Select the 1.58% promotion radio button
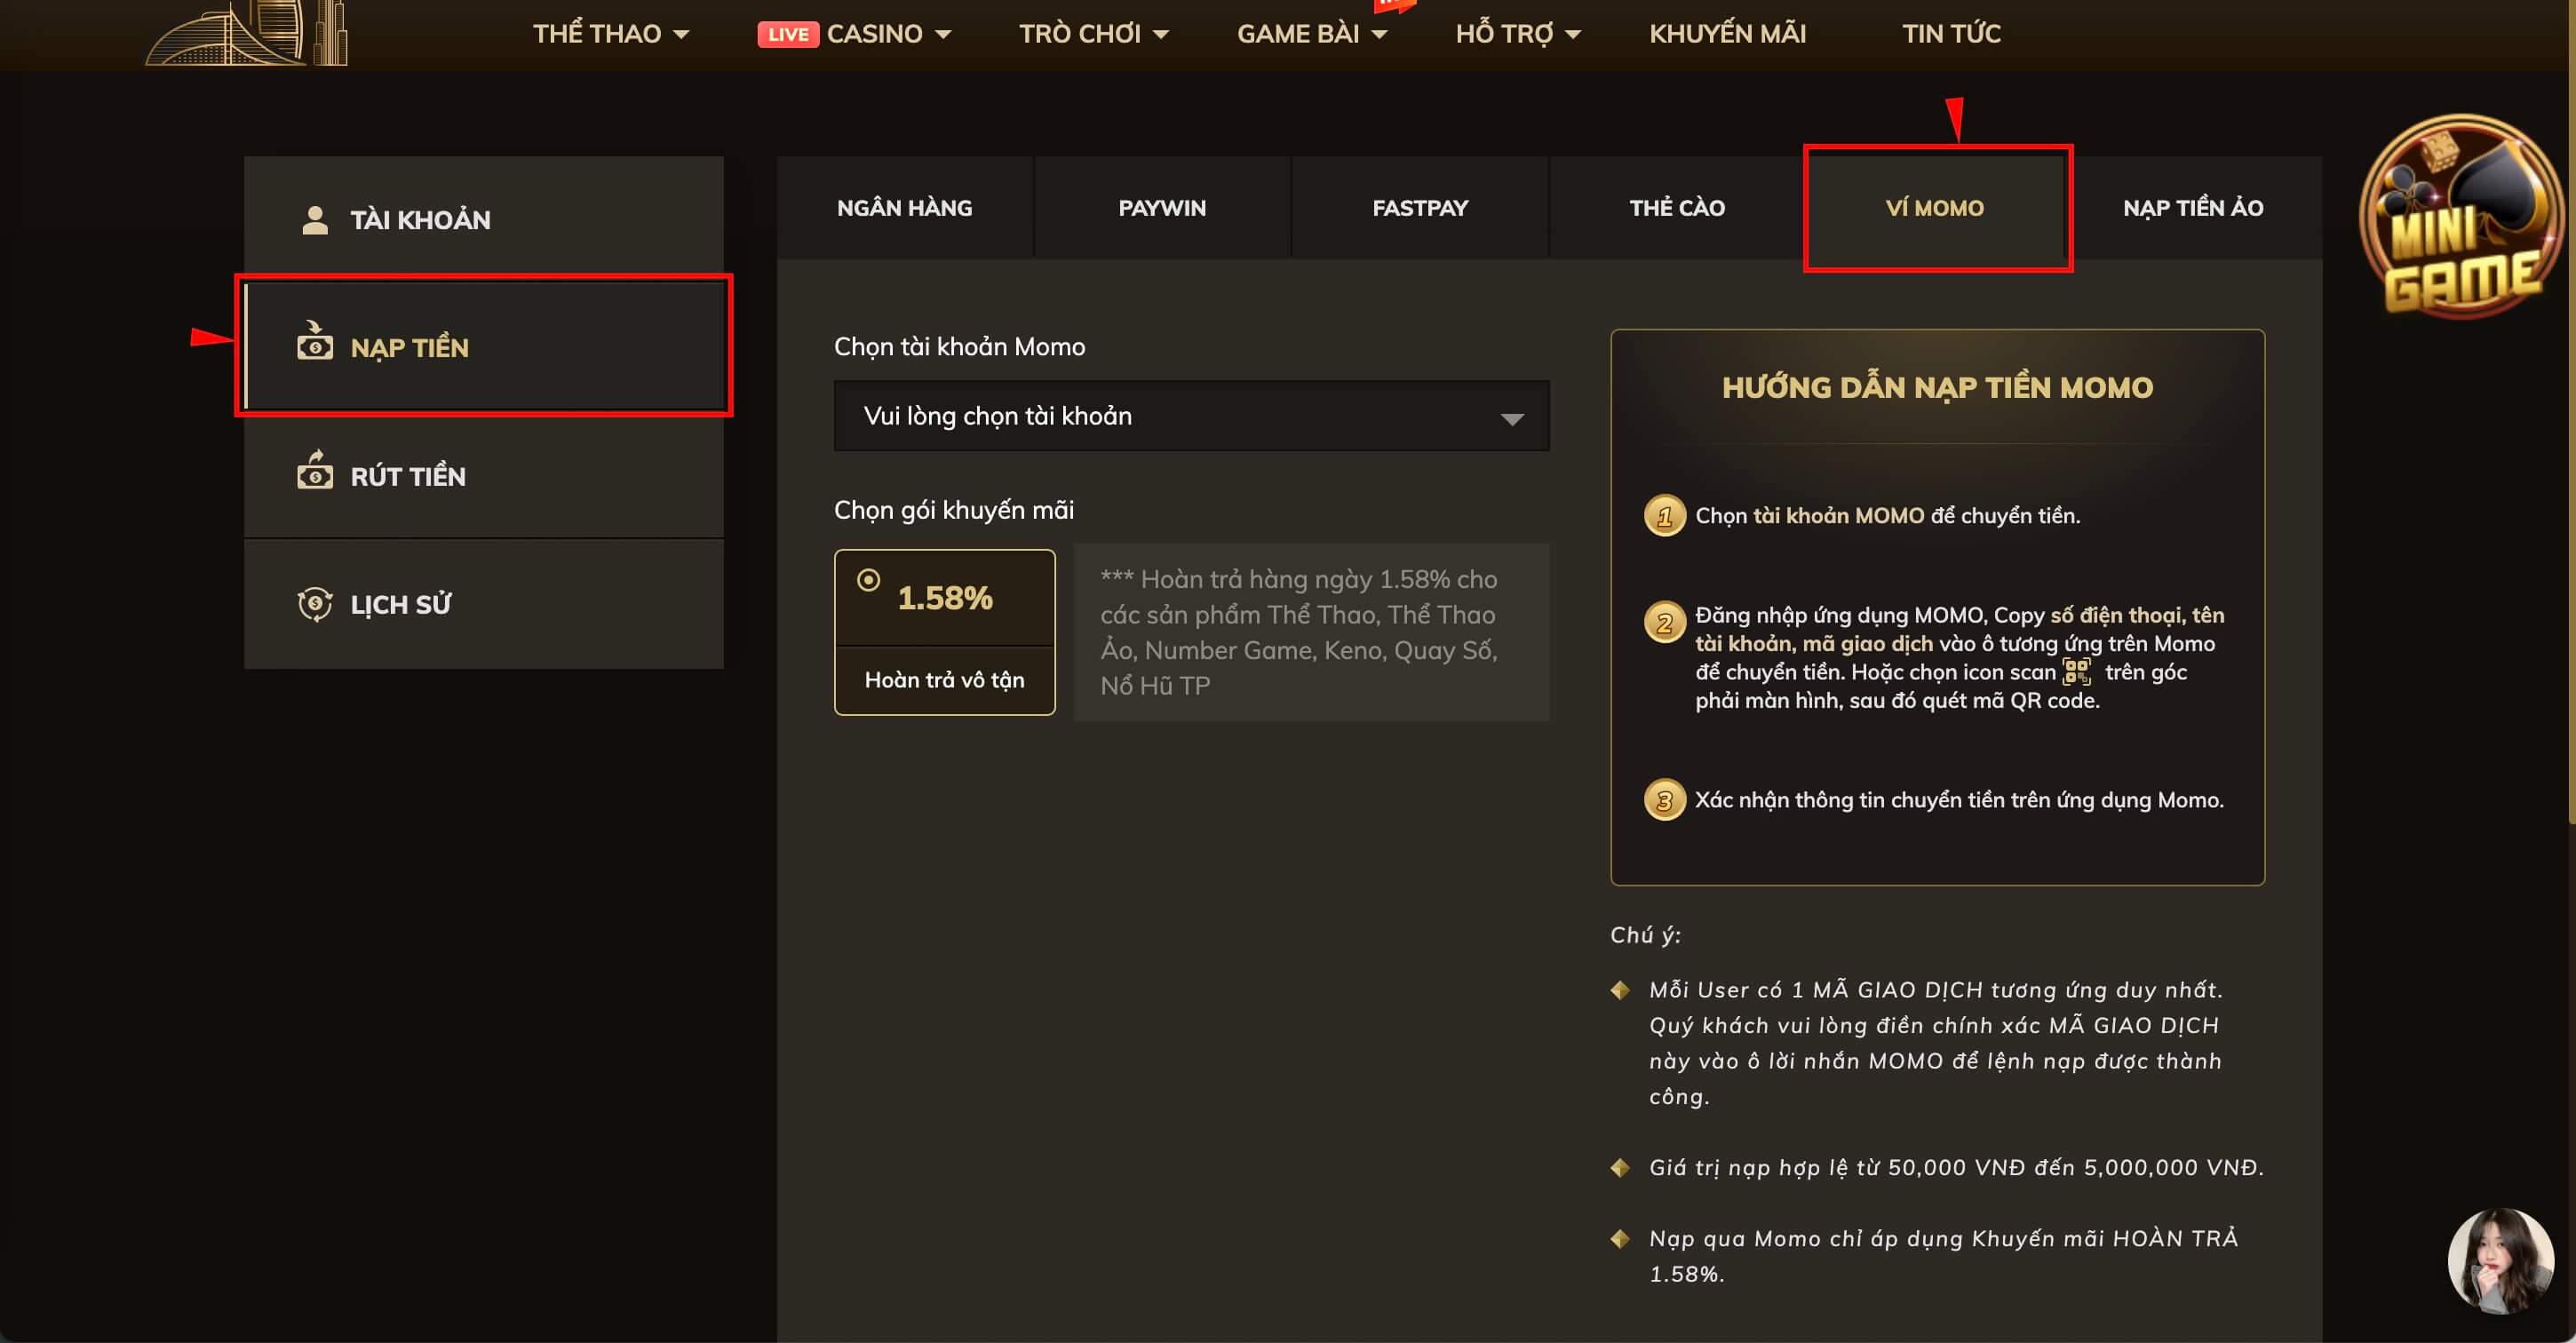This screenshot has width=2576, height=1343. pos(868,580)
